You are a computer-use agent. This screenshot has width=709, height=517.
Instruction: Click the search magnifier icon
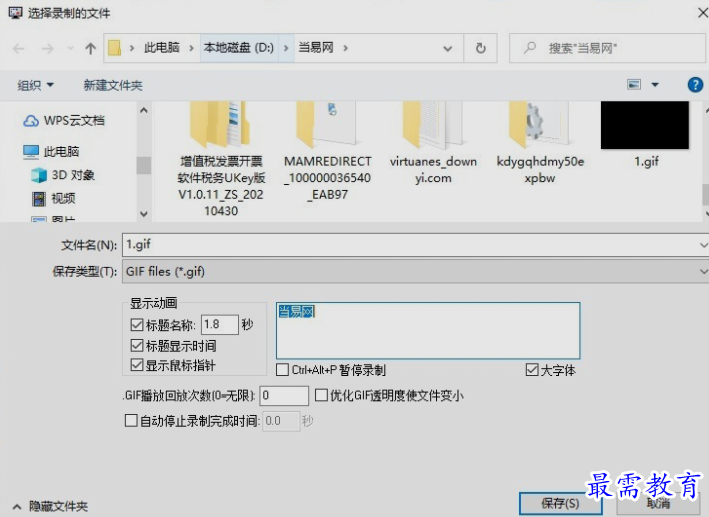pos(529,47)
